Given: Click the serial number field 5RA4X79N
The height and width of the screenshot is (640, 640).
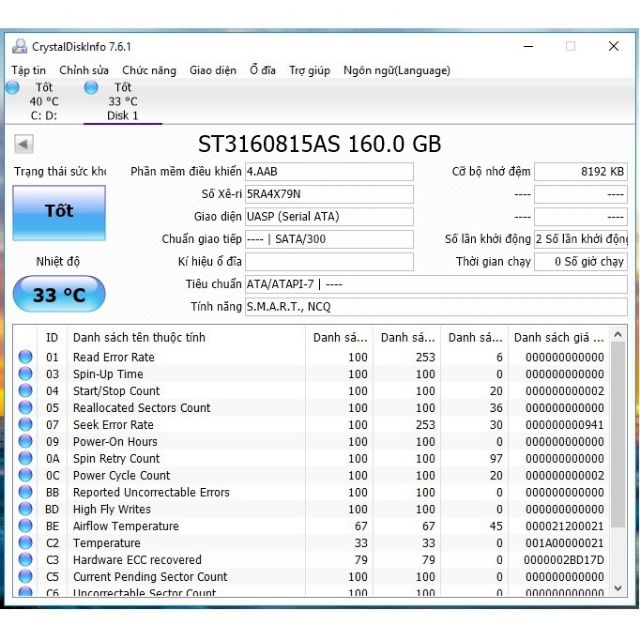Looking at the screenshot, I should point(329,194).
